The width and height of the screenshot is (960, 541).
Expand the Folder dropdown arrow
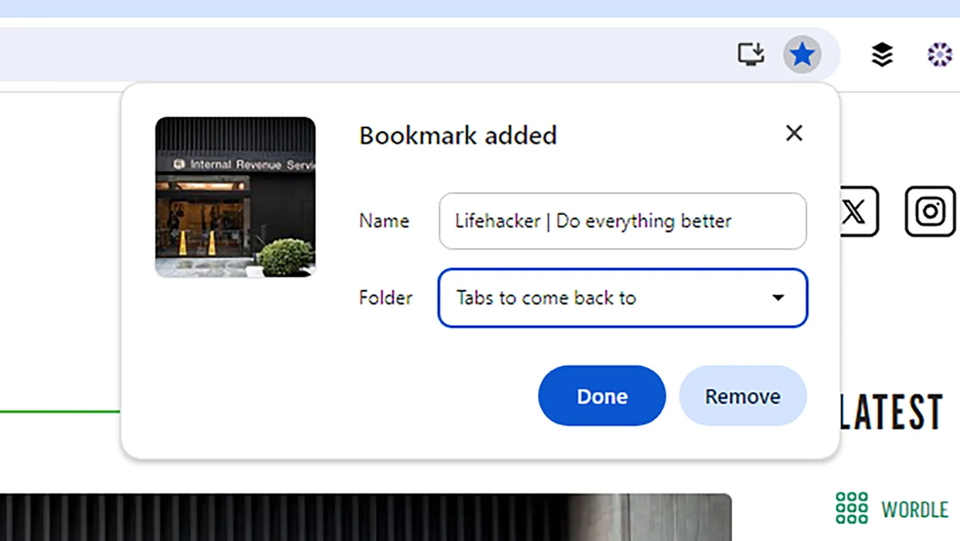[x=778, y=298]
